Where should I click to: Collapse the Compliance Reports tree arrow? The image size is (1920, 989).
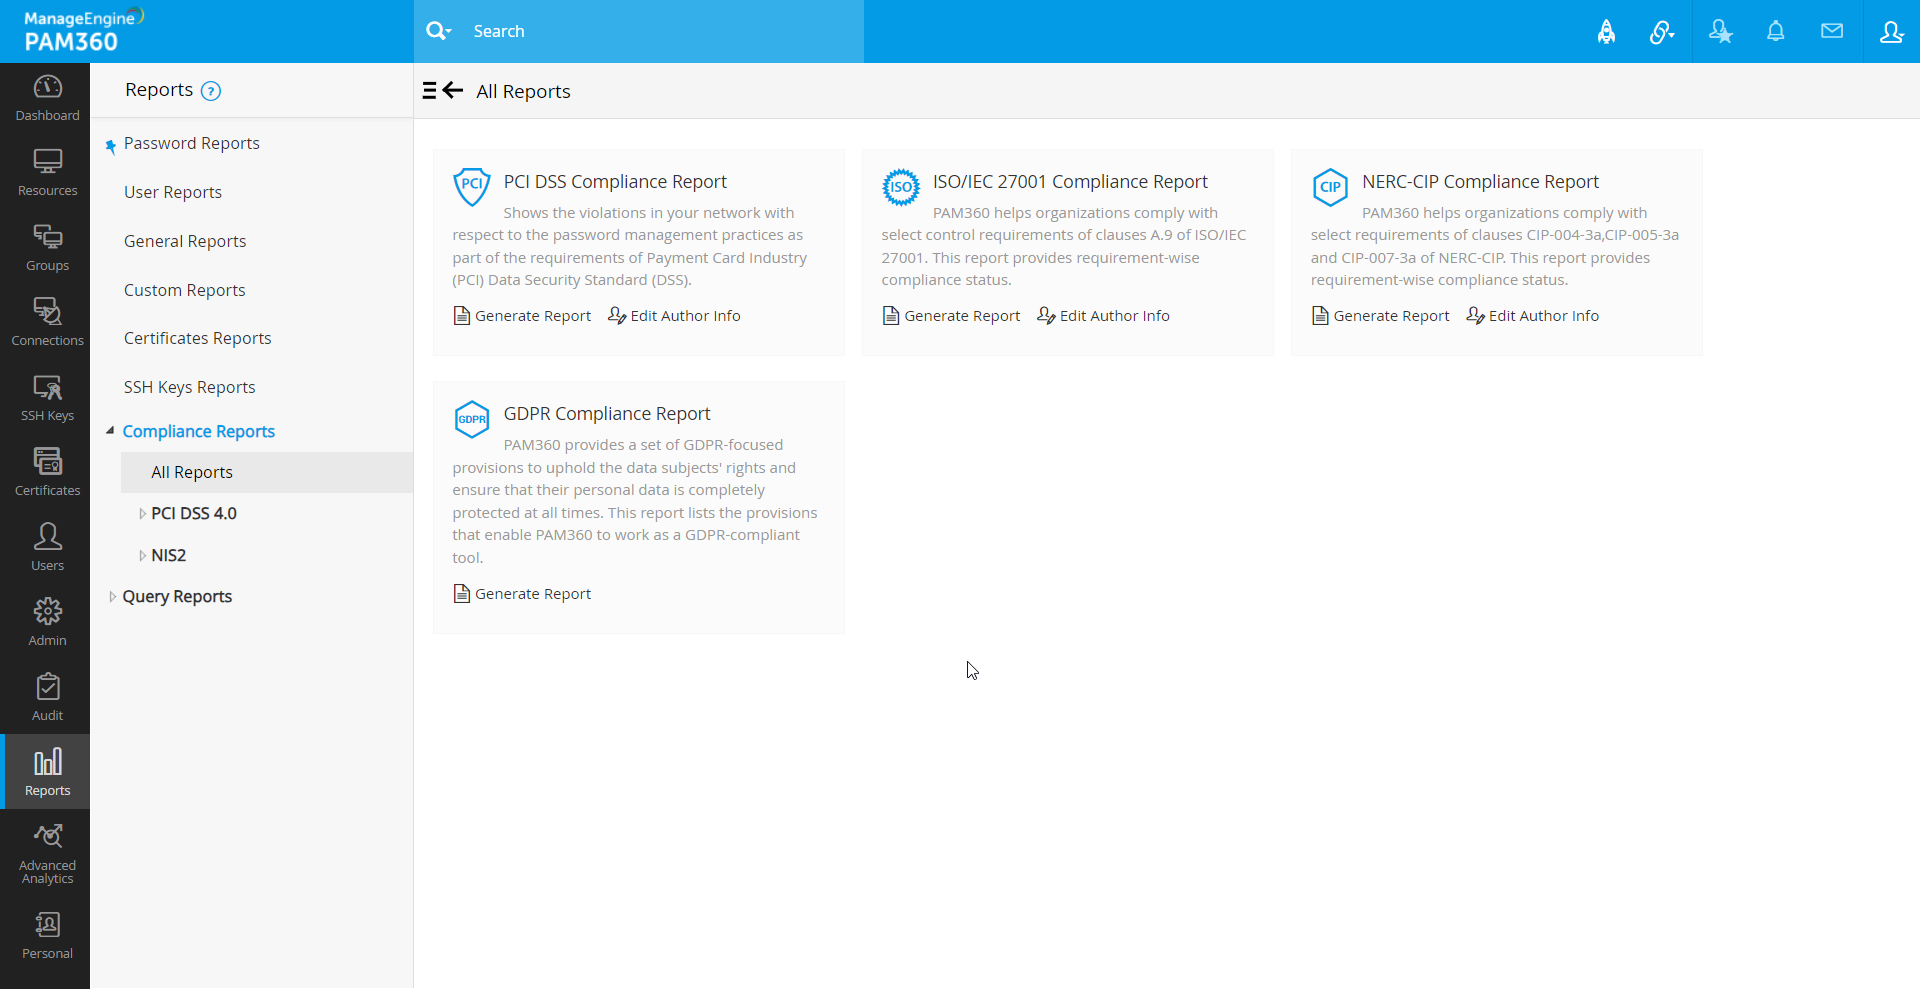coord(110,431)
